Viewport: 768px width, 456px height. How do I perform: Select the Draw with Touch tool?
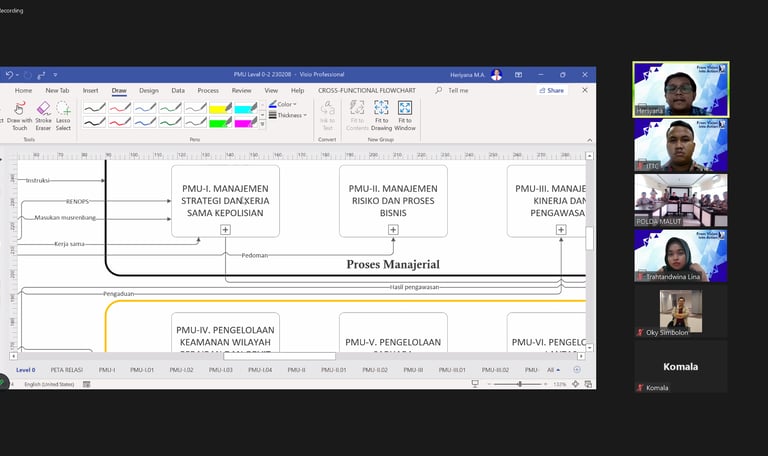coord(20,116)
